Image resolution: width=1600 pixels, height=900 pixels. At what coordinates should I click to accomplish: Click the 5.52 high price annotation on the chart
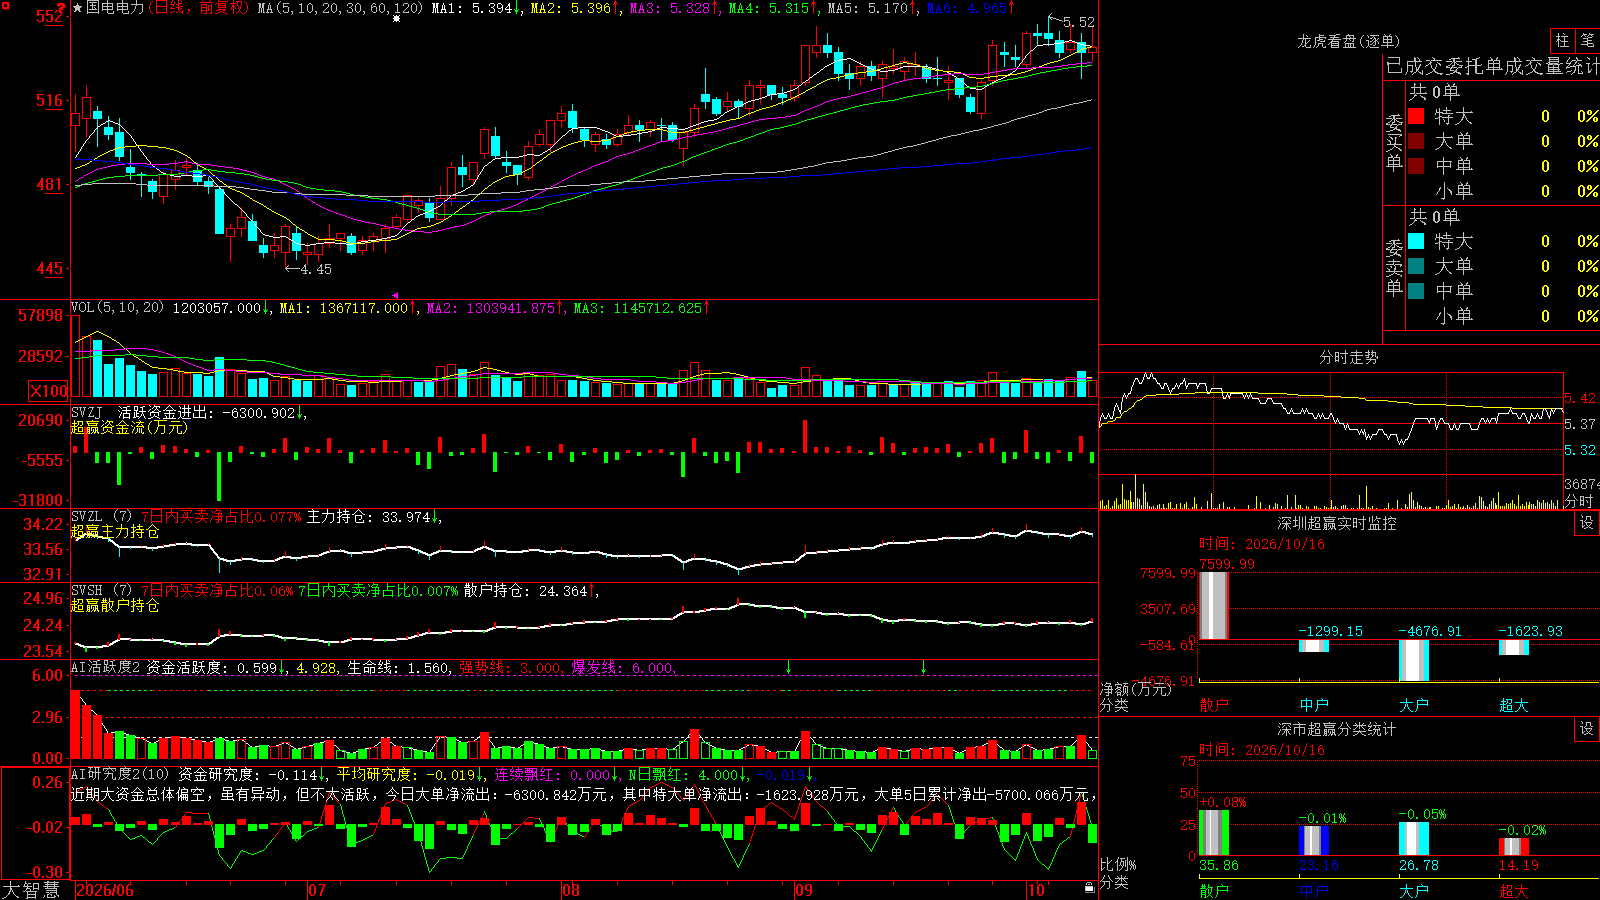coord(1078,22)
